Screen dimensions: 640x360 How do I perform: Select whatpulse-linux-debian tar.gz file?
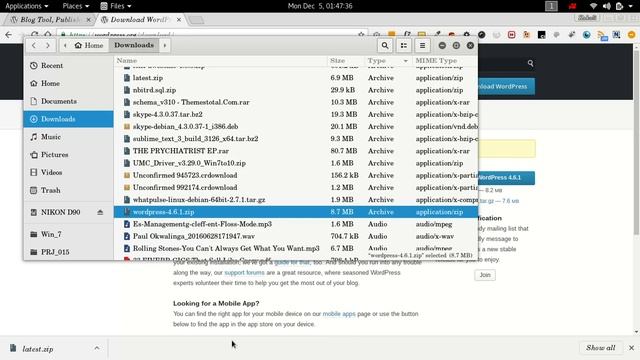pyautogui.click(x=296, y=200)
